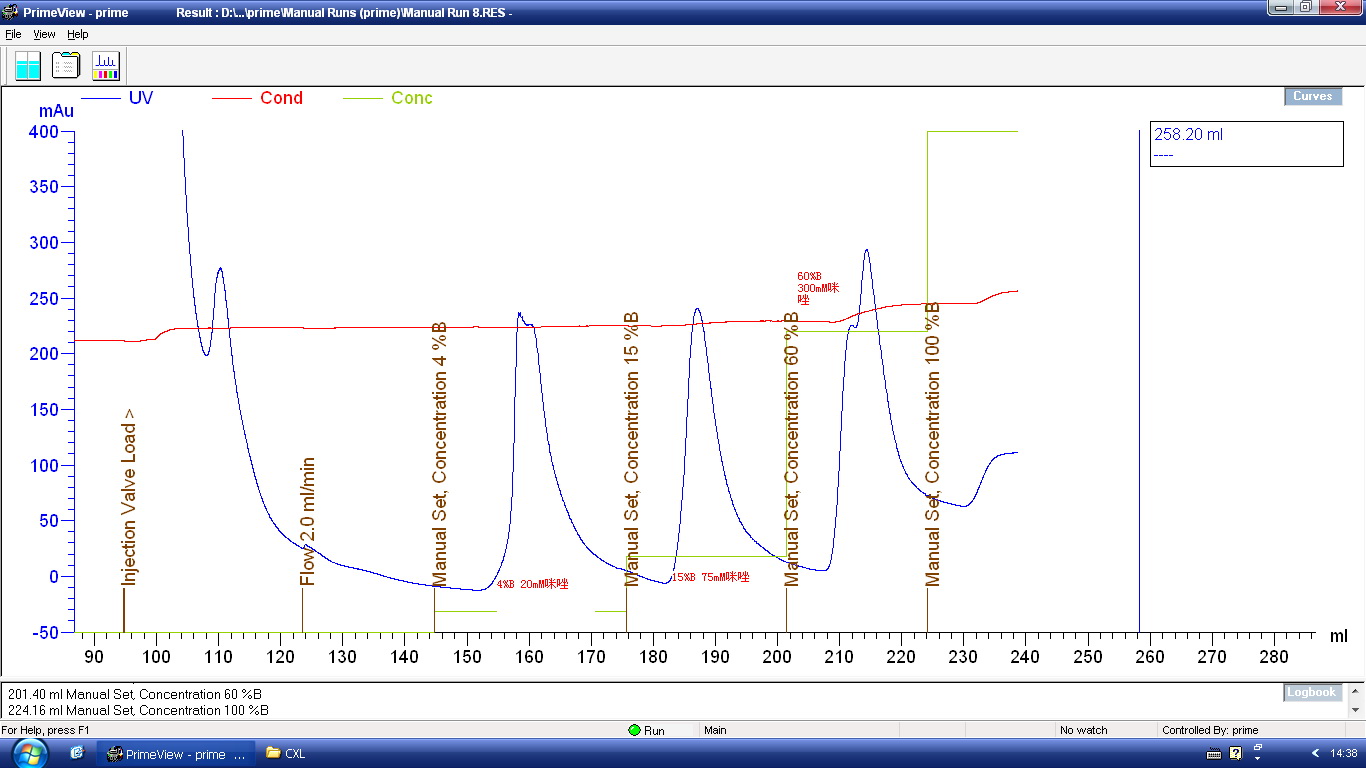Image resolution: width=1366 pixels, height=768 pixels.
Task: Click the Manual Run 8.RES result path title
Action: (344, 13)
